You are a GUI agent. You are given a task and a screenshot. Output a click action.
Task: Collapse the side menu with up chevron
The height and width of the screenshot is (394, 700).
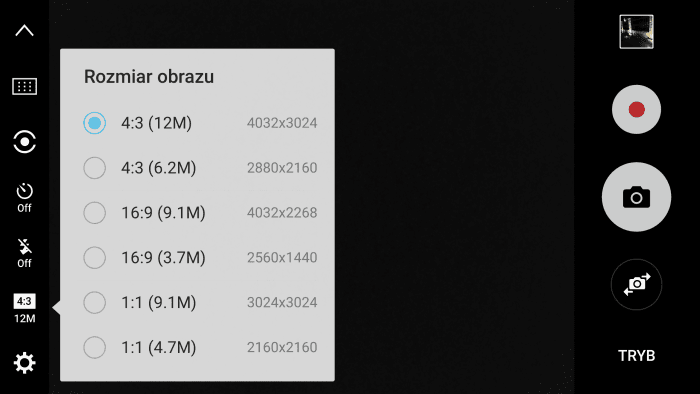click(x=25, y=30)
